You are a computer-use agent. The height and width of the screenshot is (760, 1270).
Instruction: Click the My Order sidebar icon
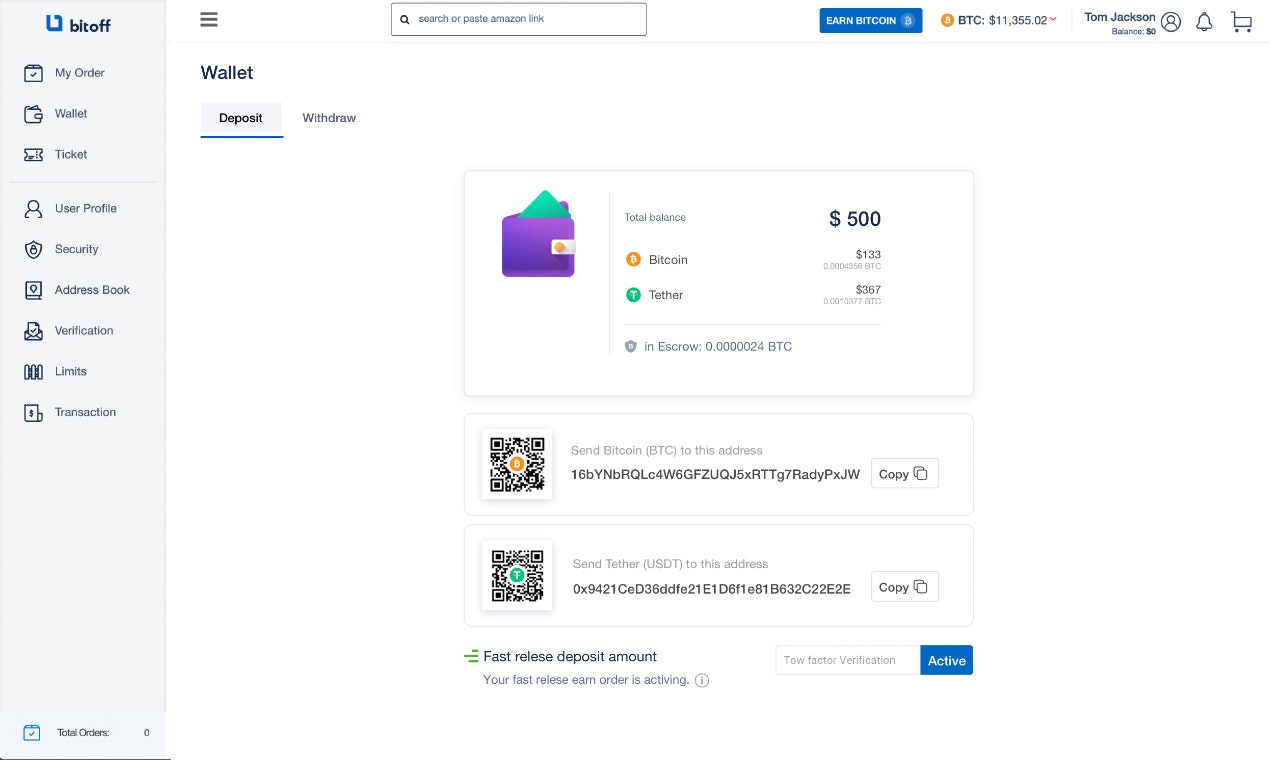33,73
